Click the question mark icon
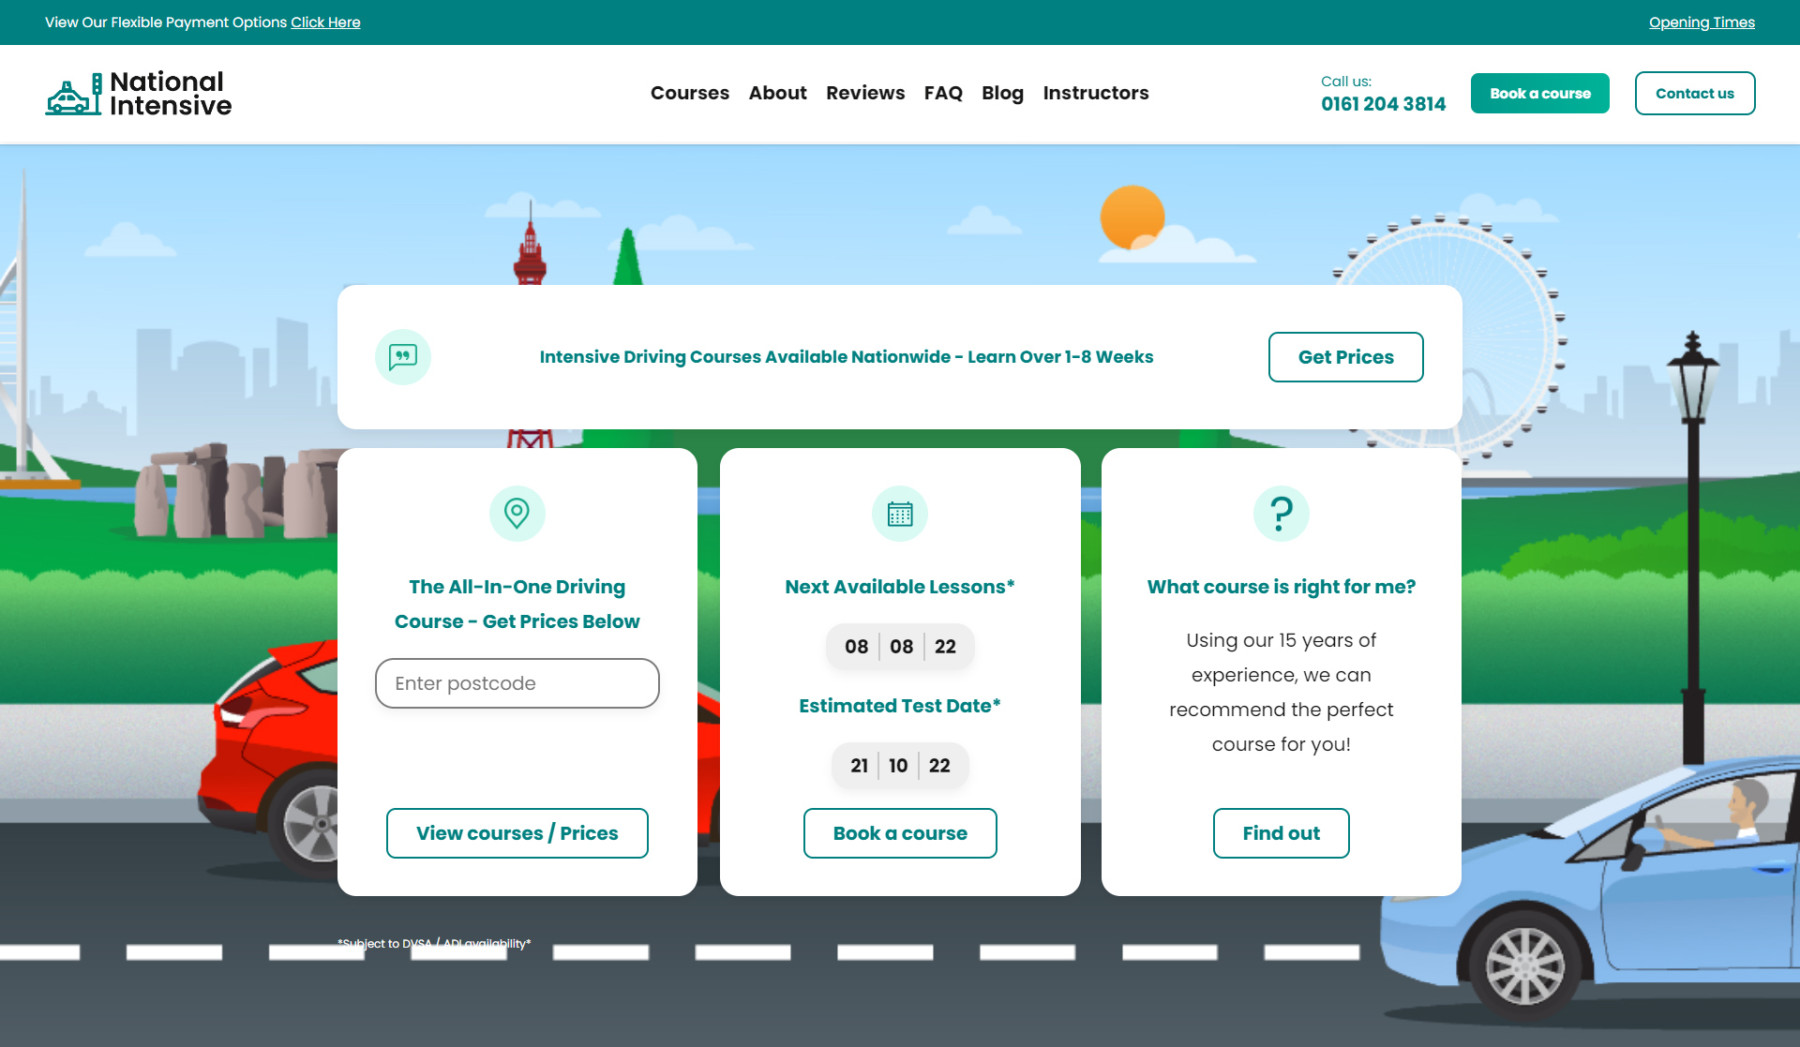The image size is (1800, 1047). click(x=1281, y=513)
